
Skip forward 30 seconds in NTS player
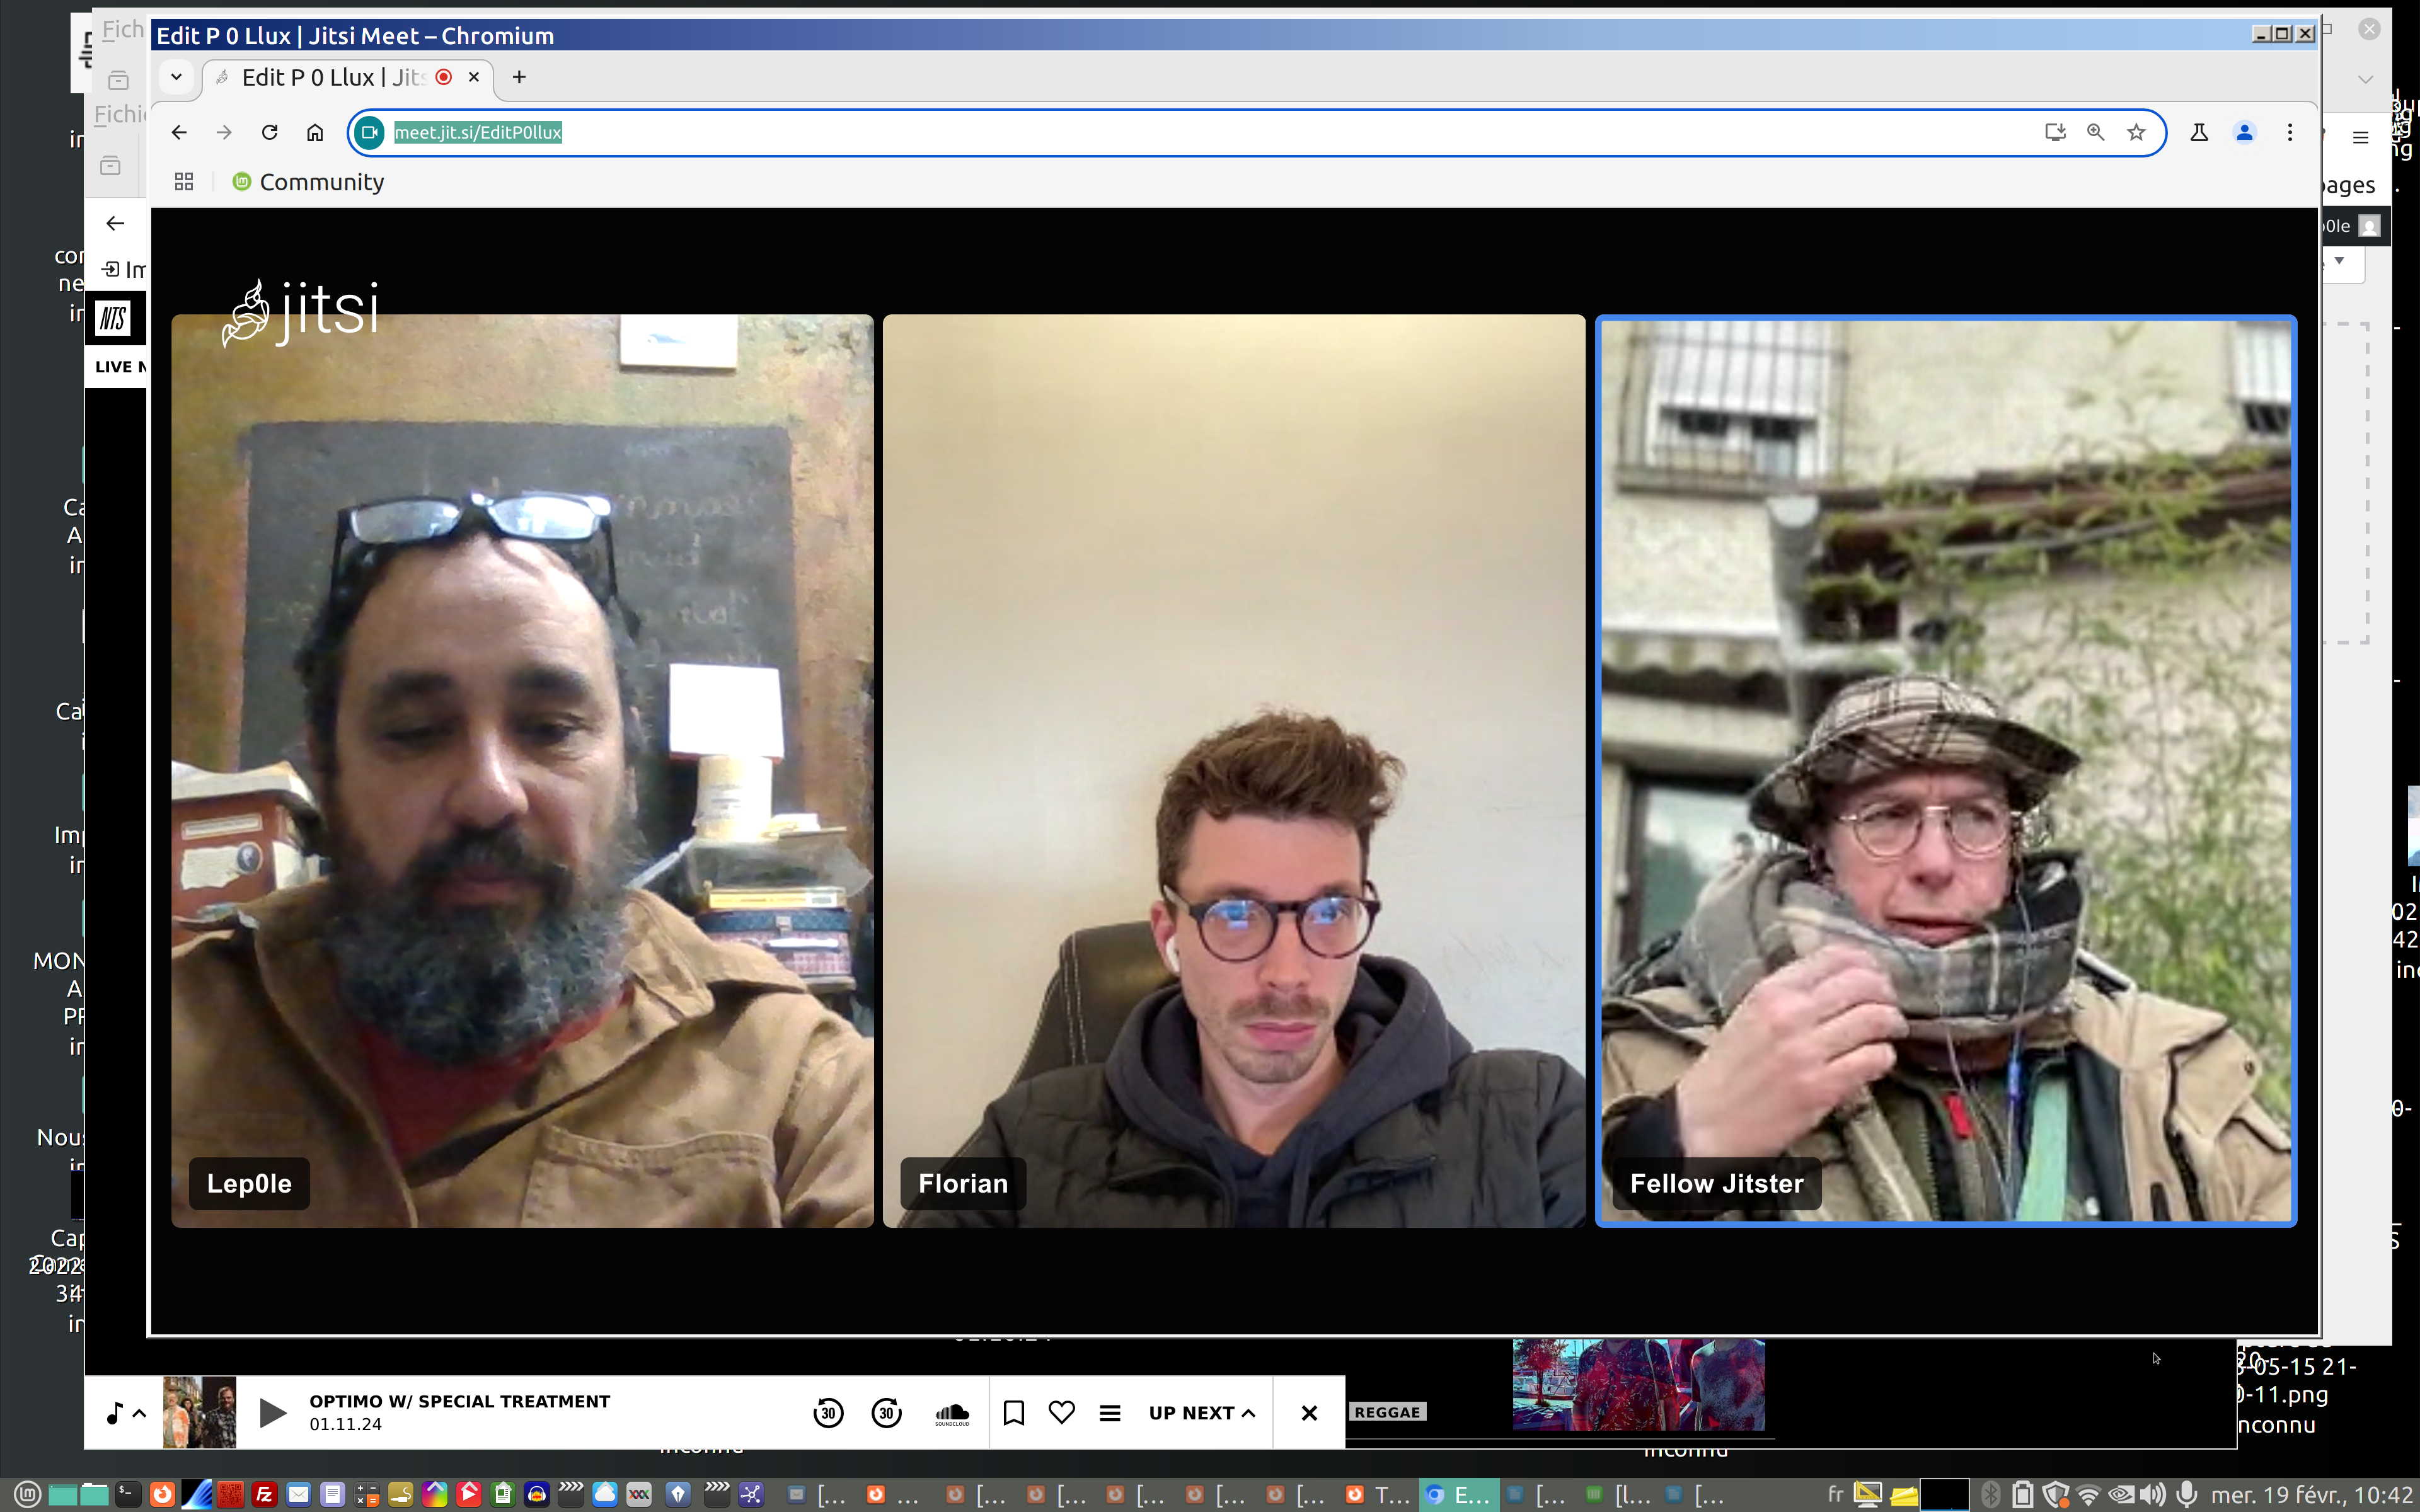pyautogui.click(x=886, y=1412)
